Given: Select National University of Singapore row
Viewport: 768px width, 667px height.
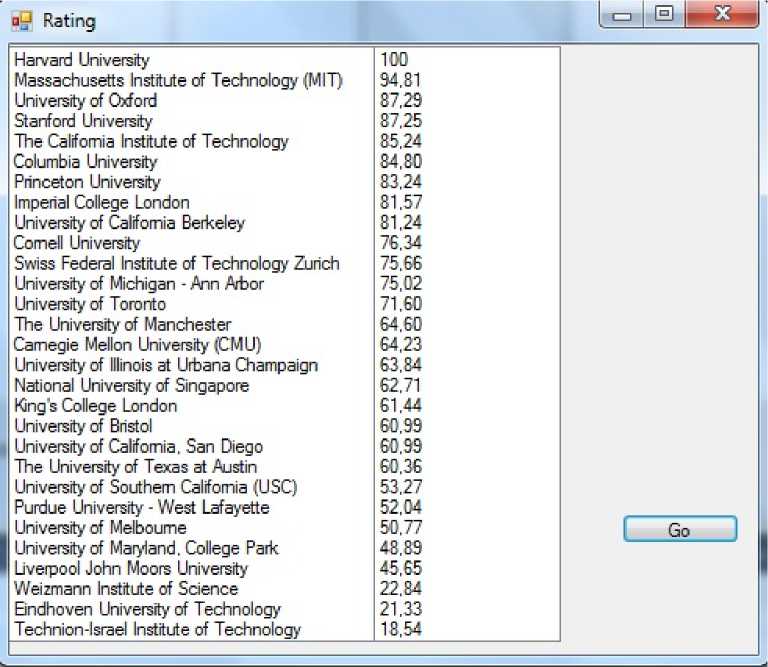Looking at the screenshot, I should coord(132,385).
